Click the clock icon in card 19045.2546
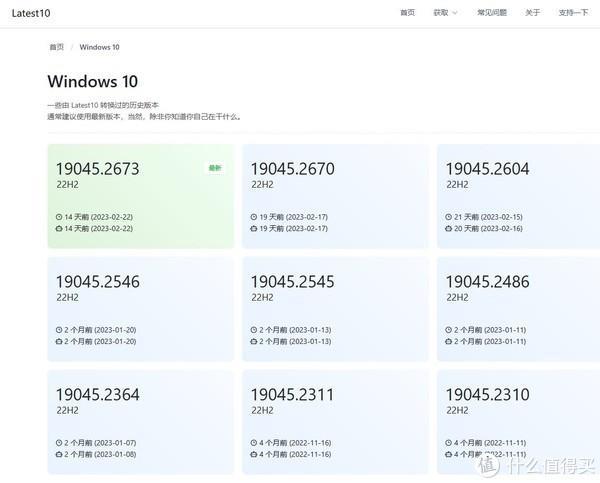Image resolution: width=600 pixels, height=483 pixels. 59,330
